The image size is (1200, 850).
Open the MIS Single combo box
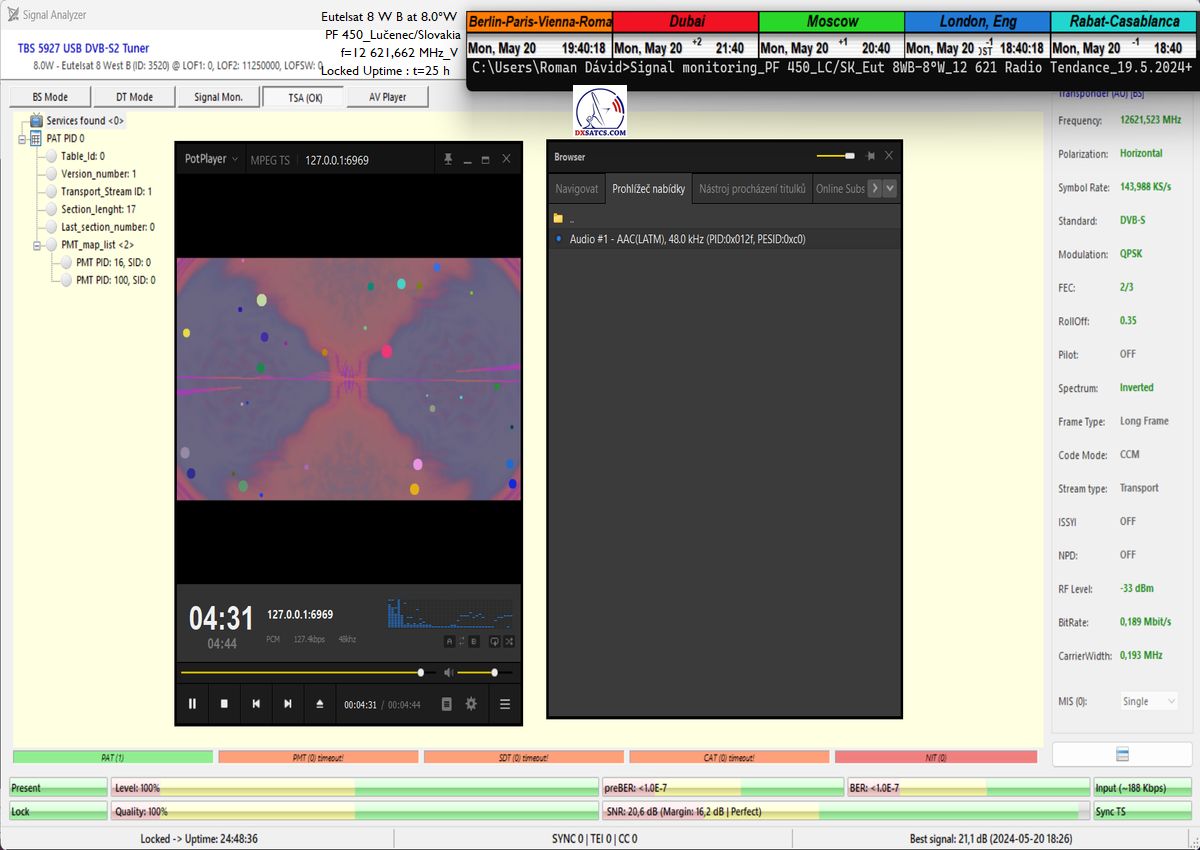(x=1149, y=702)
